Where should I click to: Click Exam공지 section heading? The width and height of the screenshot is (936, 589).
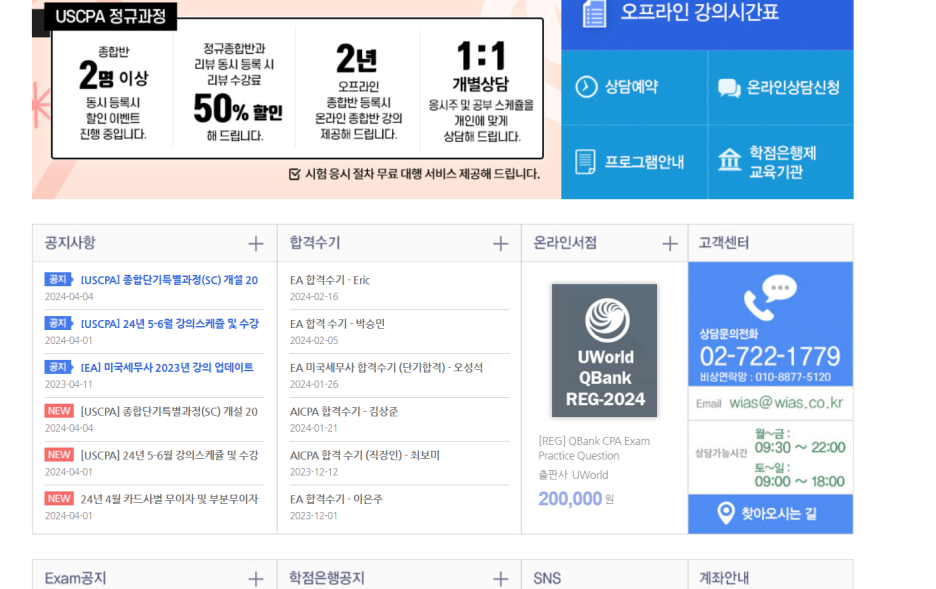[75, 578]
